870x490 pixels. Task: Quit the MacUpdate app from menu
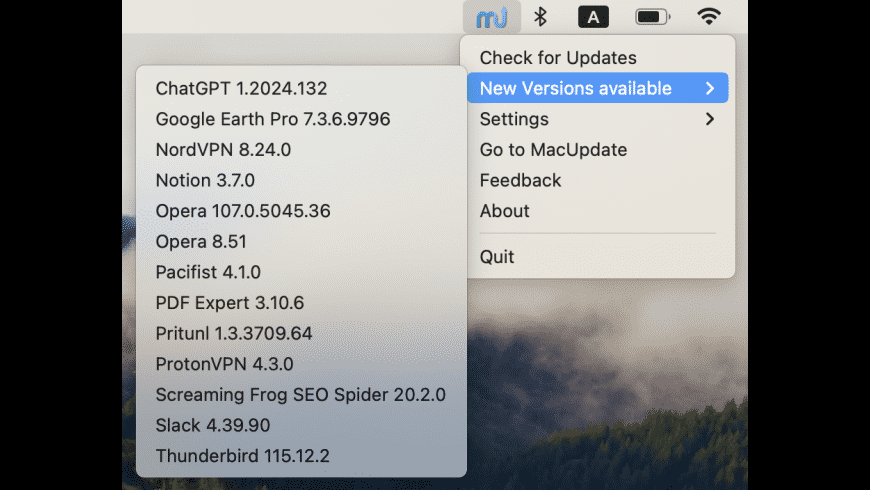click(x=598, y=256)
